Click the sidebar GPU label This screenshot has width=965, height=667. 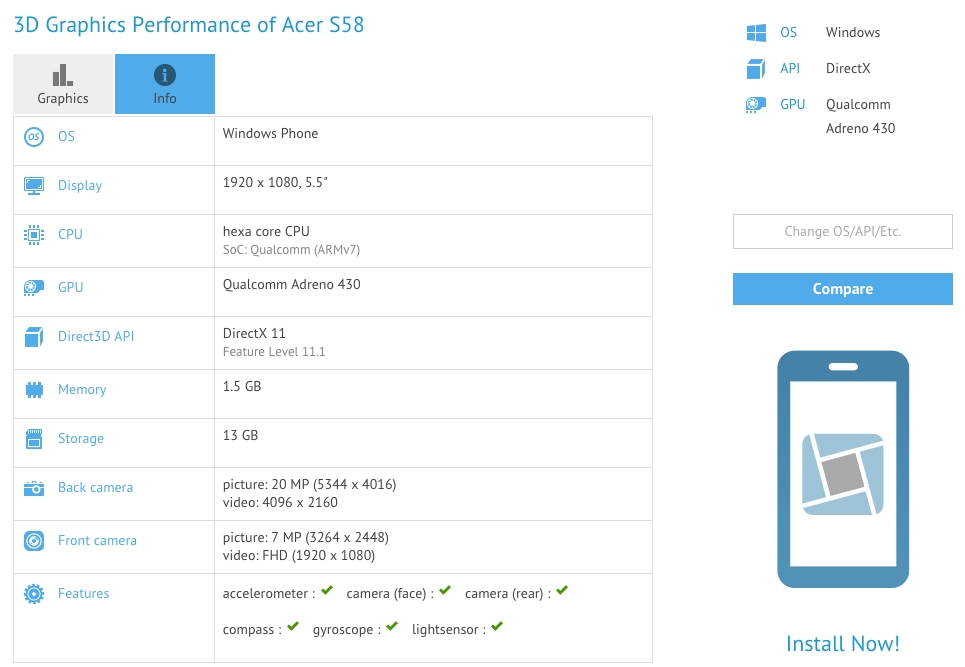pyautogui.click(x=793, y=105)
